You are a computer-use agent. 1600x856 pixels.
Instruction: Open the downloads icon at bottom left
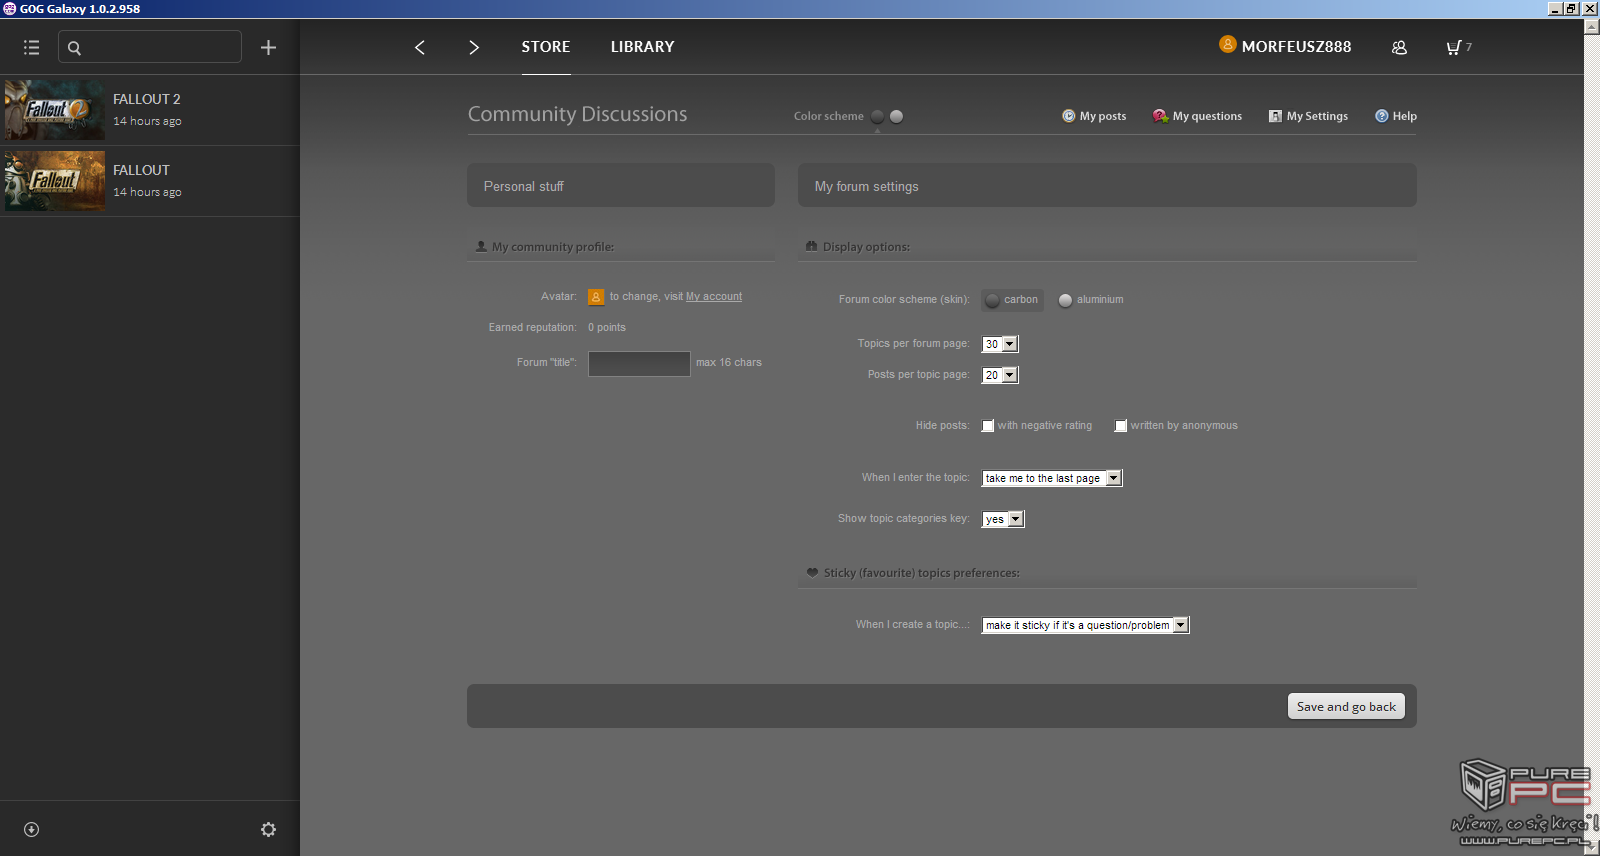(31, 829)
